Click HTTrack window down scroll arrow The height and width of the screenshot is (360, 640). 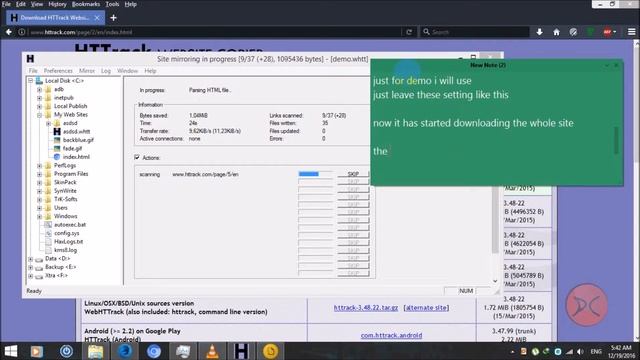pyautogui.click(x=495, y=281)
